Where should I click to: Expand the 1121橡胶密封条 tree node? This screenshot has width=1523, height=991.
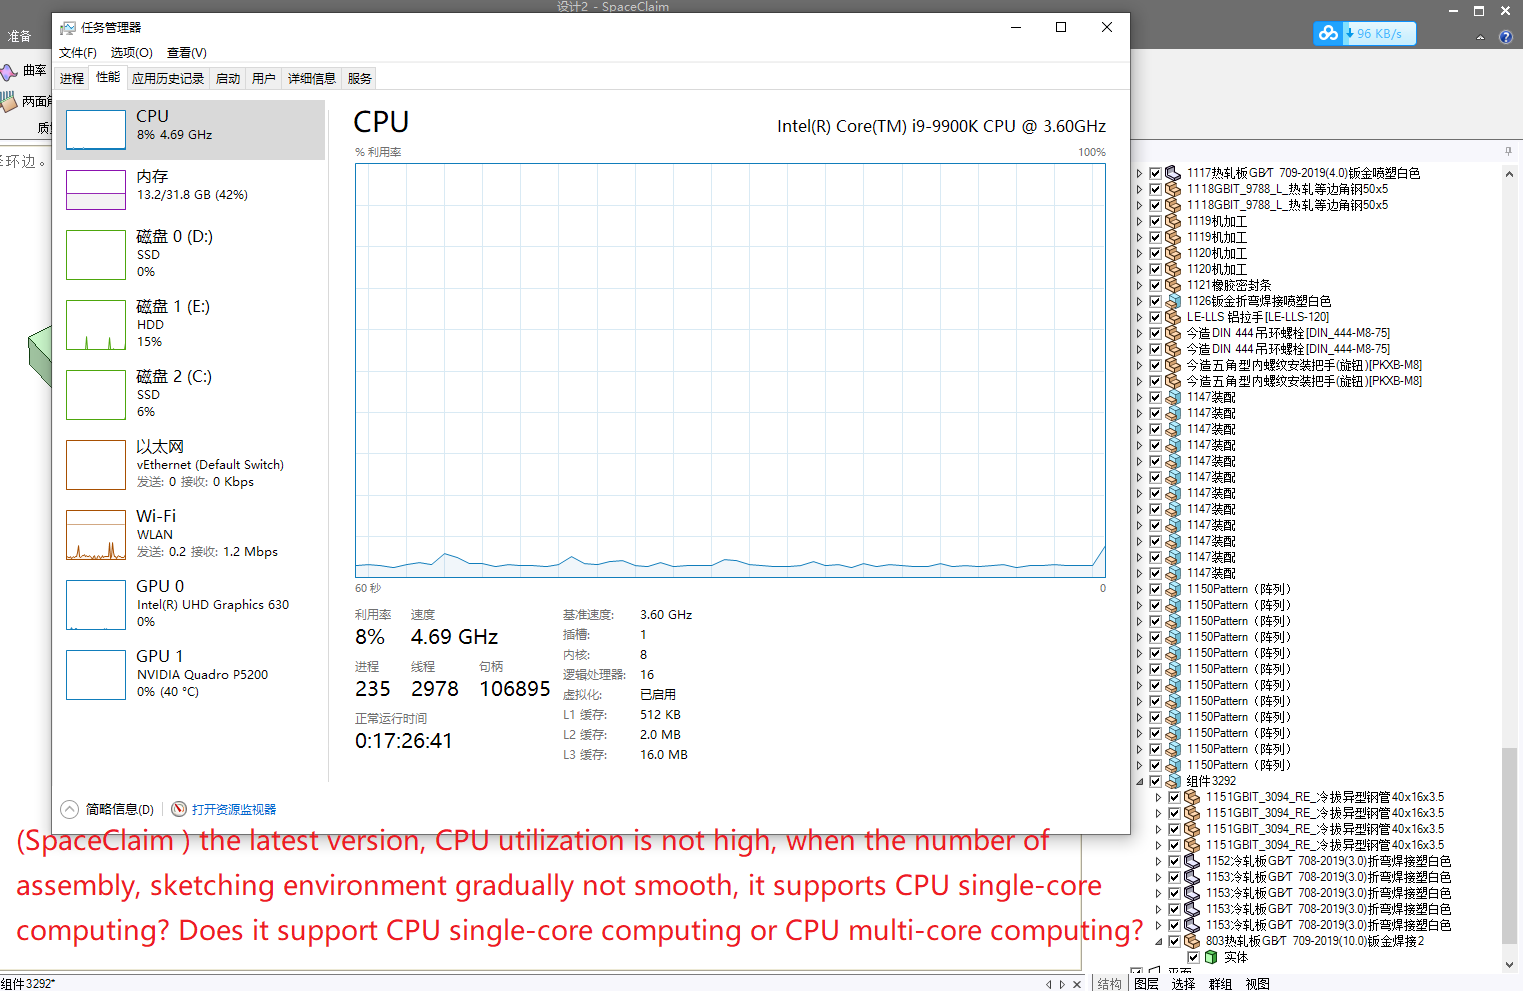1139,285
